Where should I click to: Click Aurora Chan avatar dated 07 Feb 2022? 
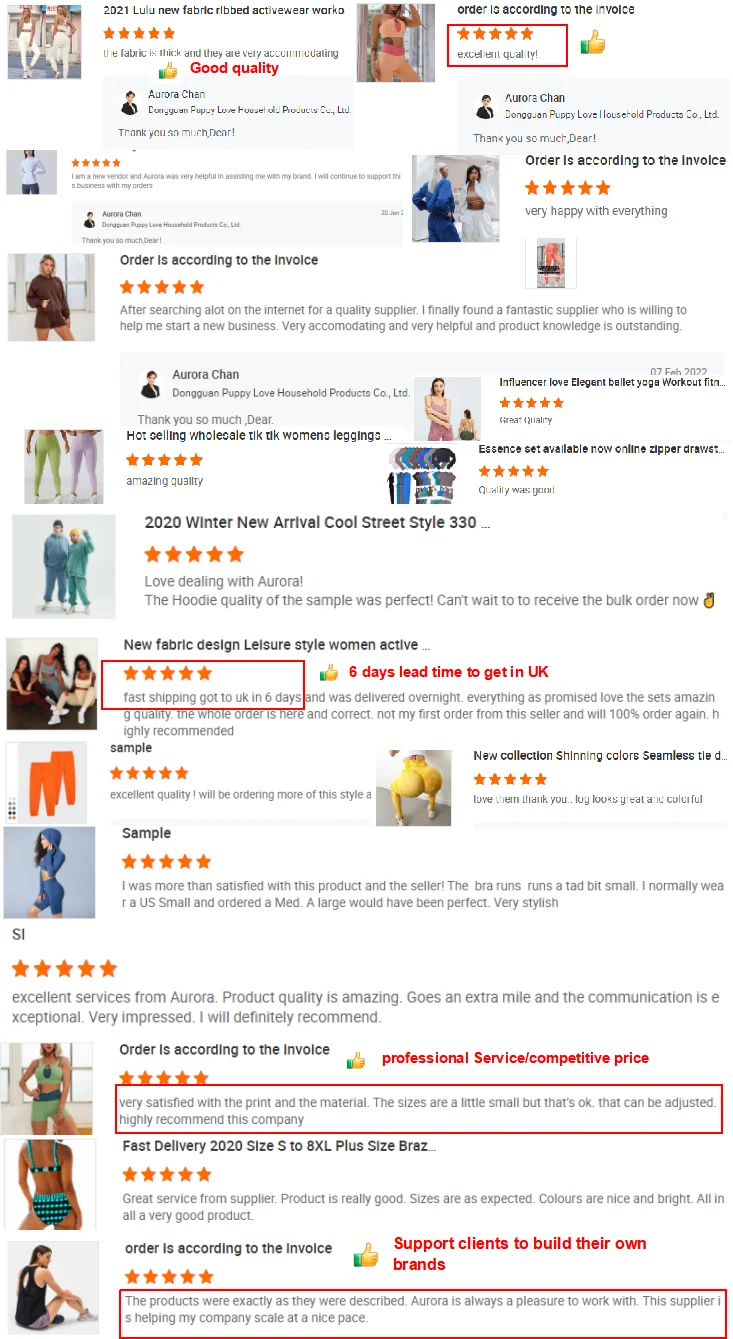coord(152,384)
